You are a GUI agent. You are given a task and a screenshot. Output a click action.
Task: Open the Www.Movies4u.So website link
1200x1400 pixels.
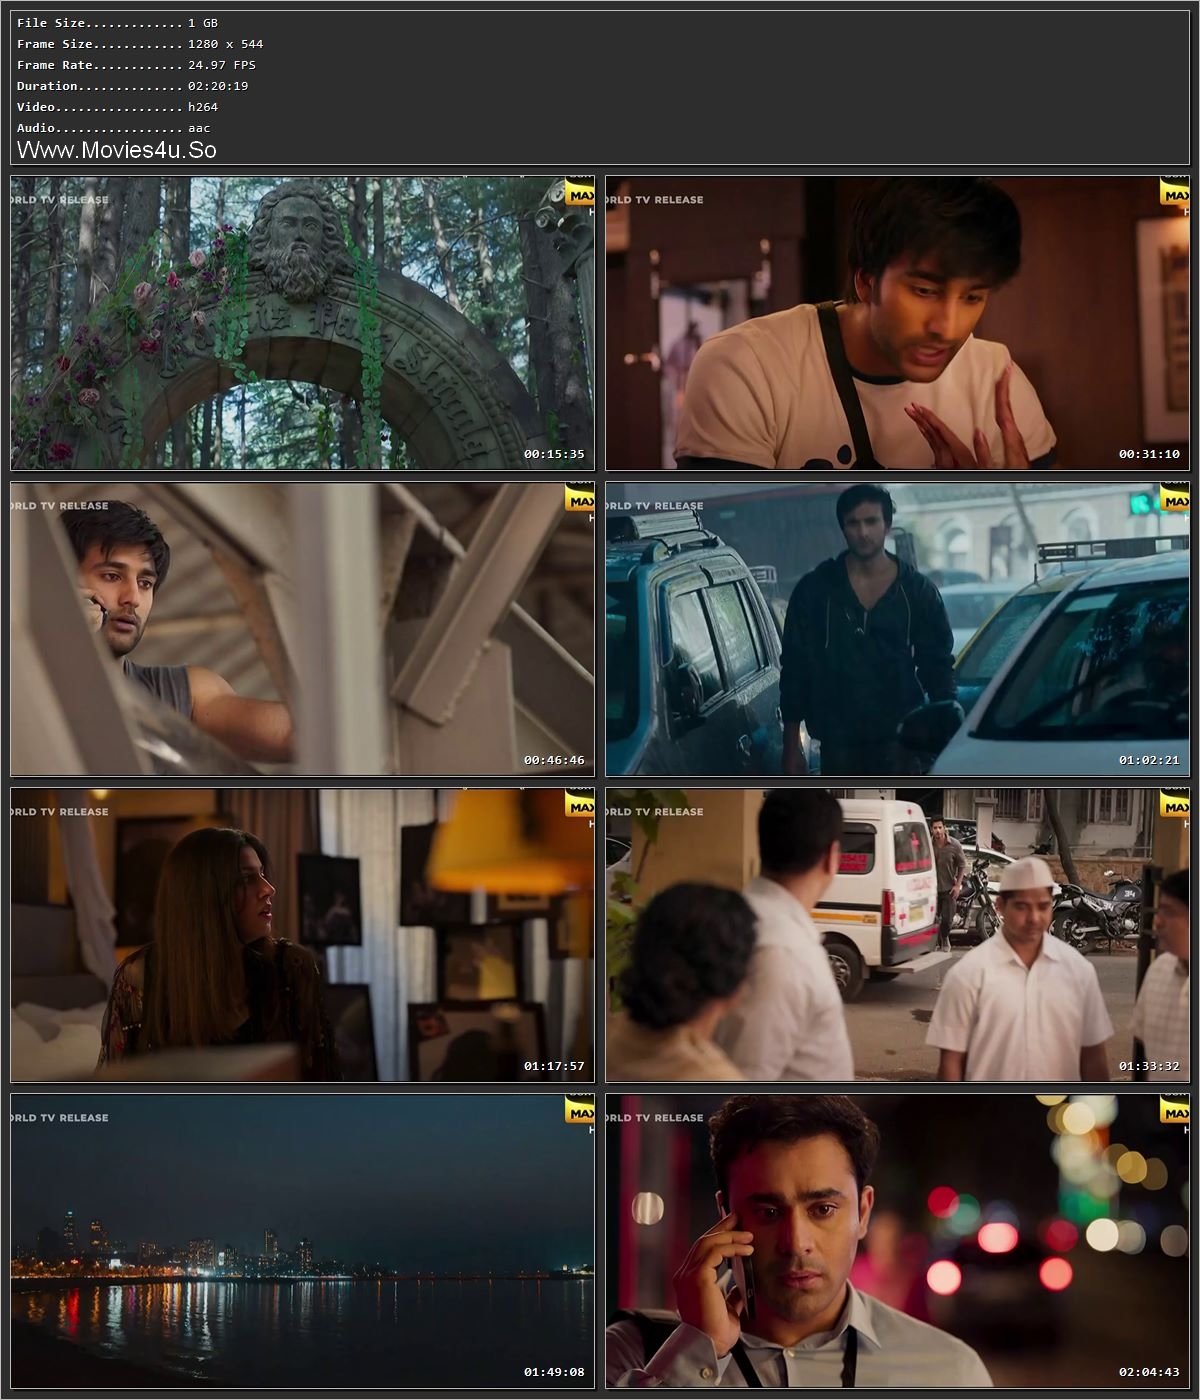coord(115,150)
